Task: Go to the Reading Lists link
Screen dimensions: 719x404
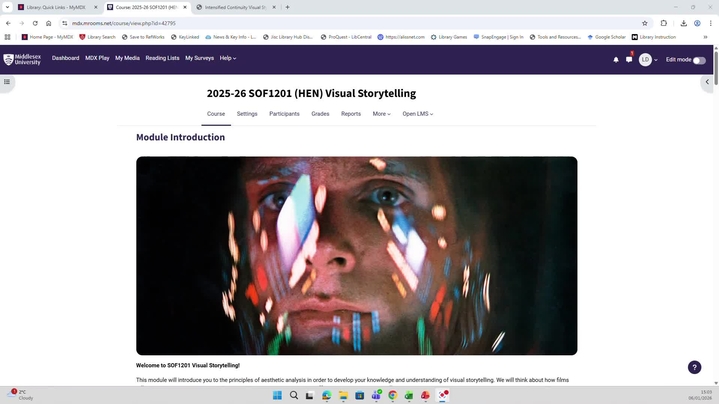Action: pyautogui.click(x=162, y=58)
